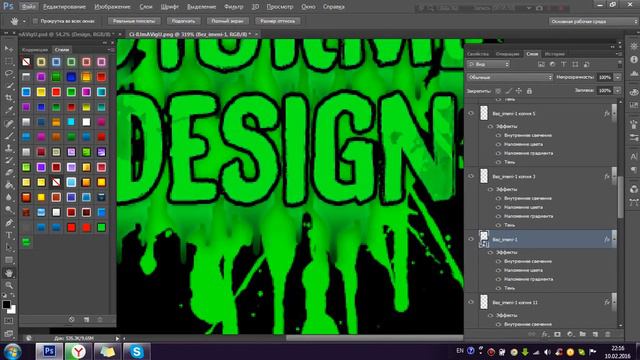Open the layer filter type dropdown Вид
The image size is (640, 360).
[489, 64]
